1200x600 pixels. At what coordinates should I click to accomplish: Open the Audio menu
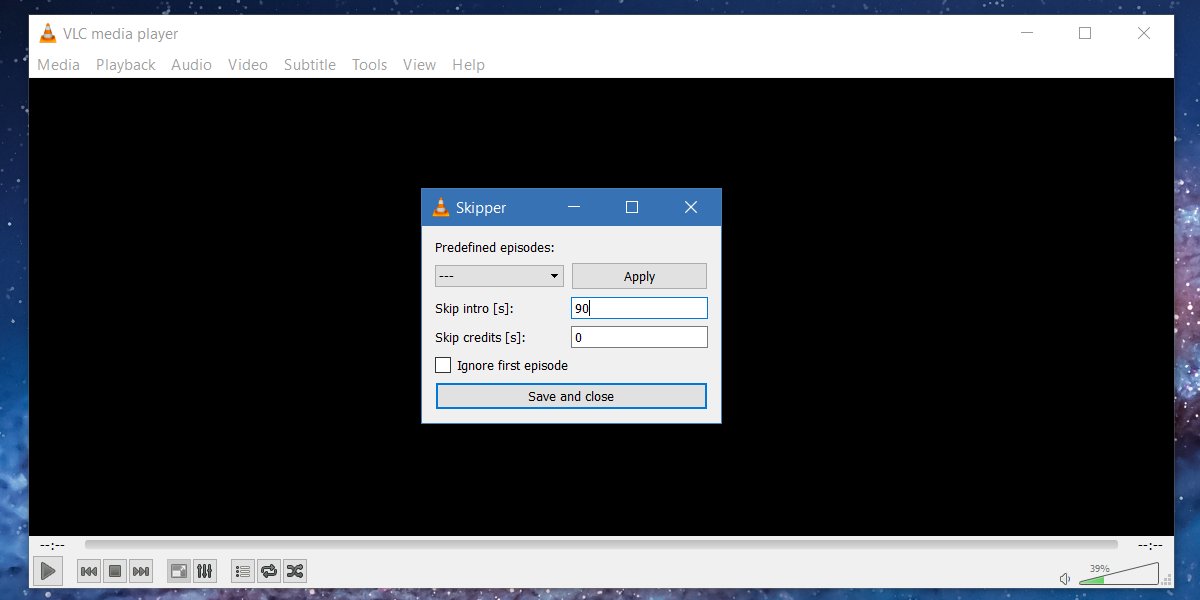pyautogui.click(x=191, y=65)
